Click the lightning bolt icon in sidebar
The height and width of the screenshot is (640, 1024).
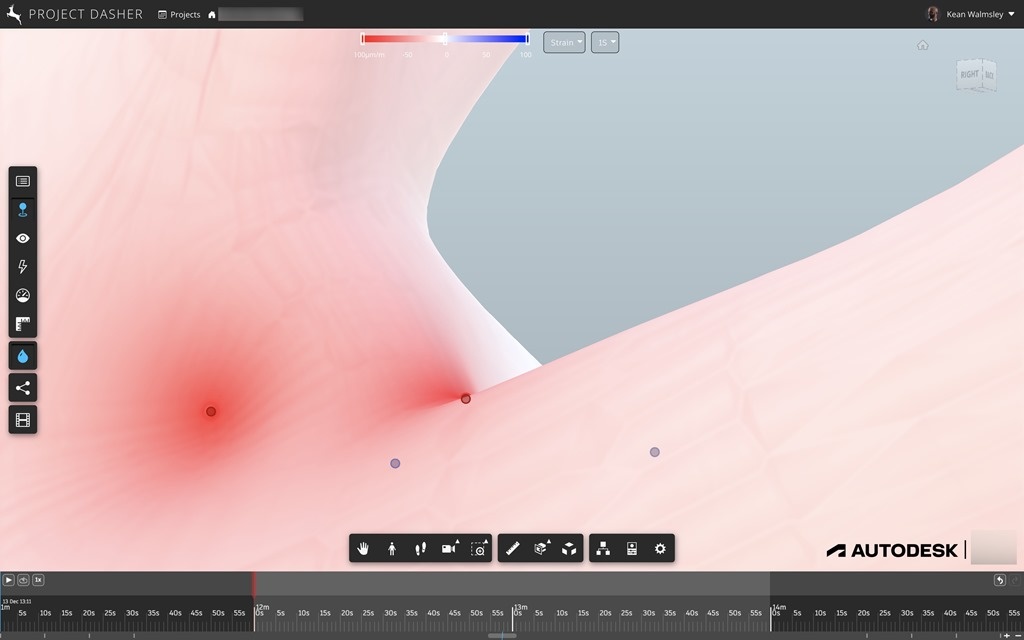tap(23, 267)
